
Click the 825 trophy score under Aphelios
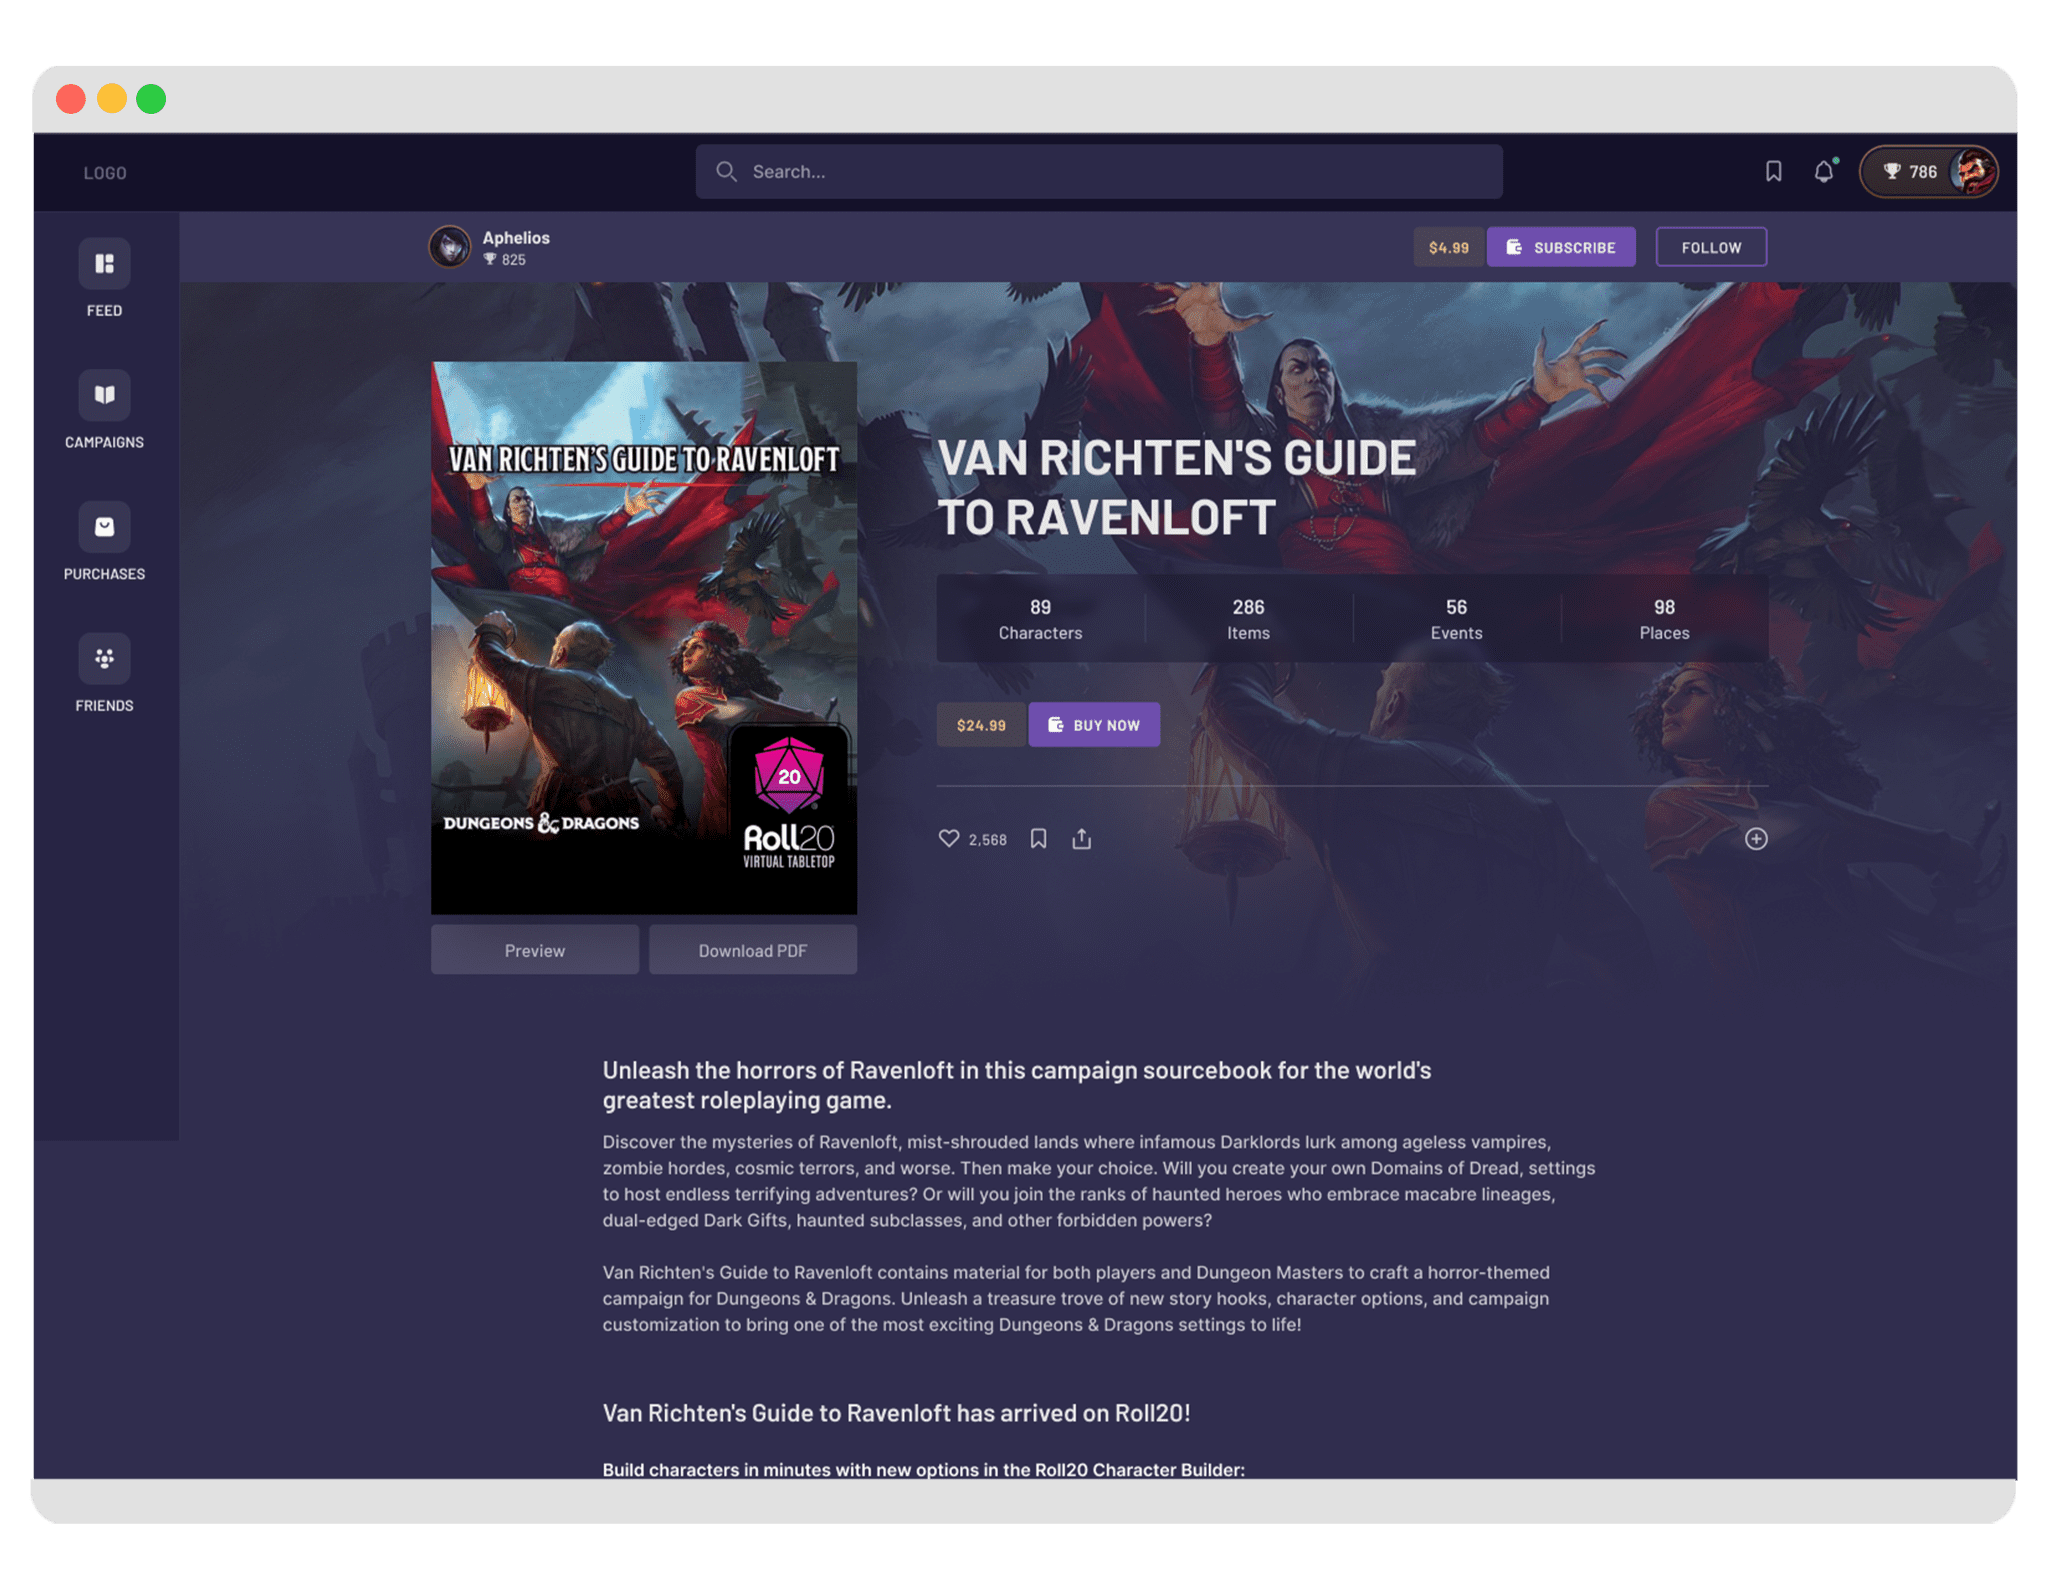tap(505, 260)
